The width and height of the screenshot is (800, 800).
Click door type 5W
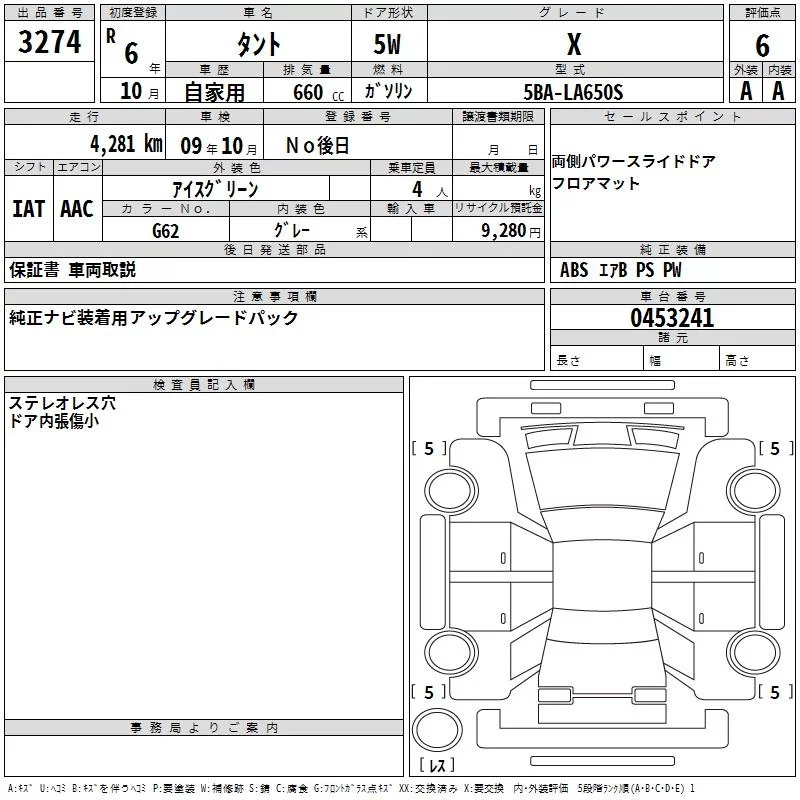point(387,44)
